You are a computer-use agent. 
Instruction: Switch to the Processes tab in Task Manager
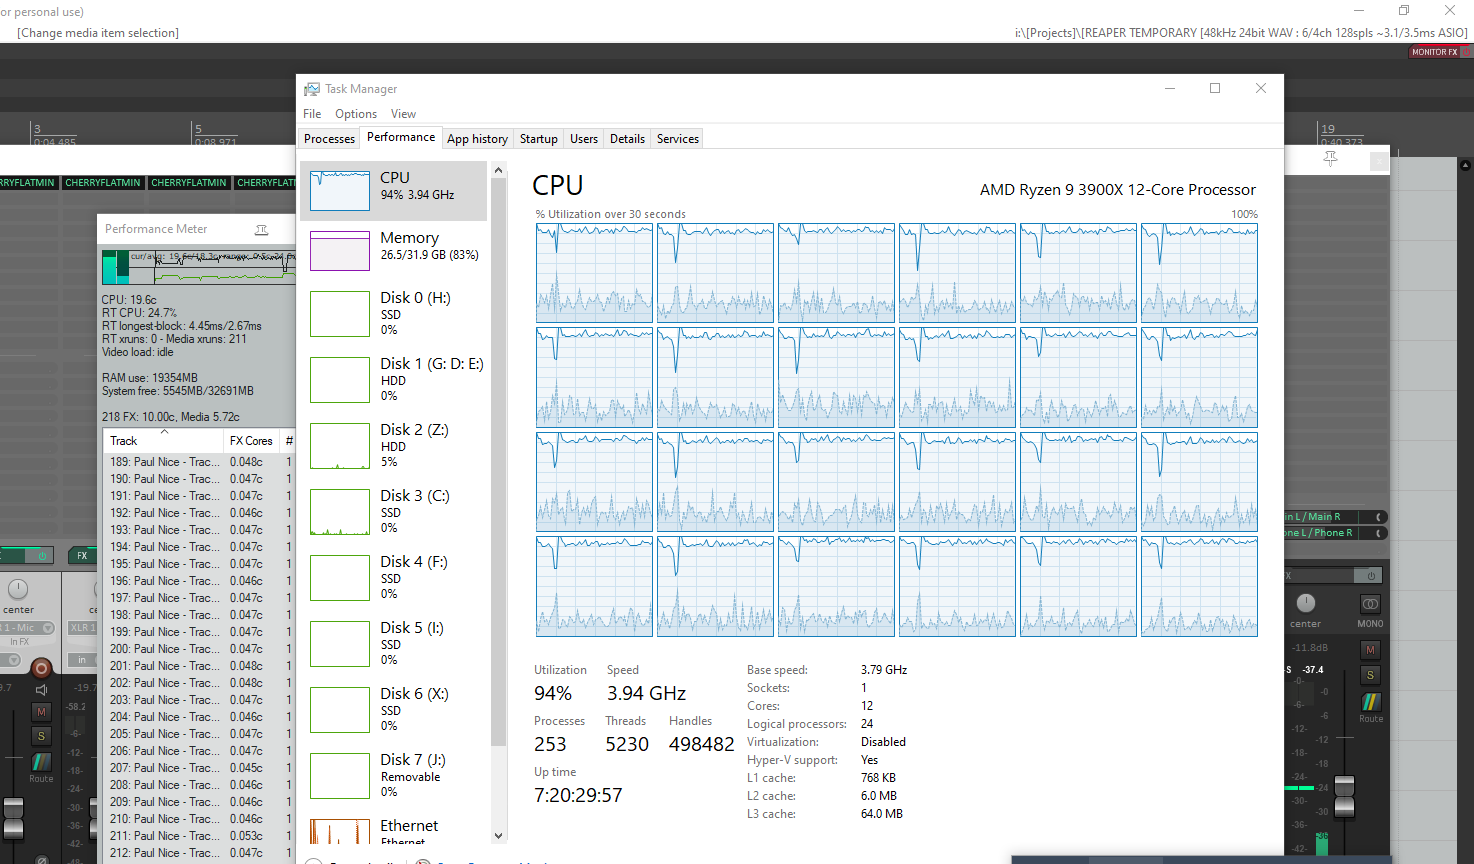point(329,139)
